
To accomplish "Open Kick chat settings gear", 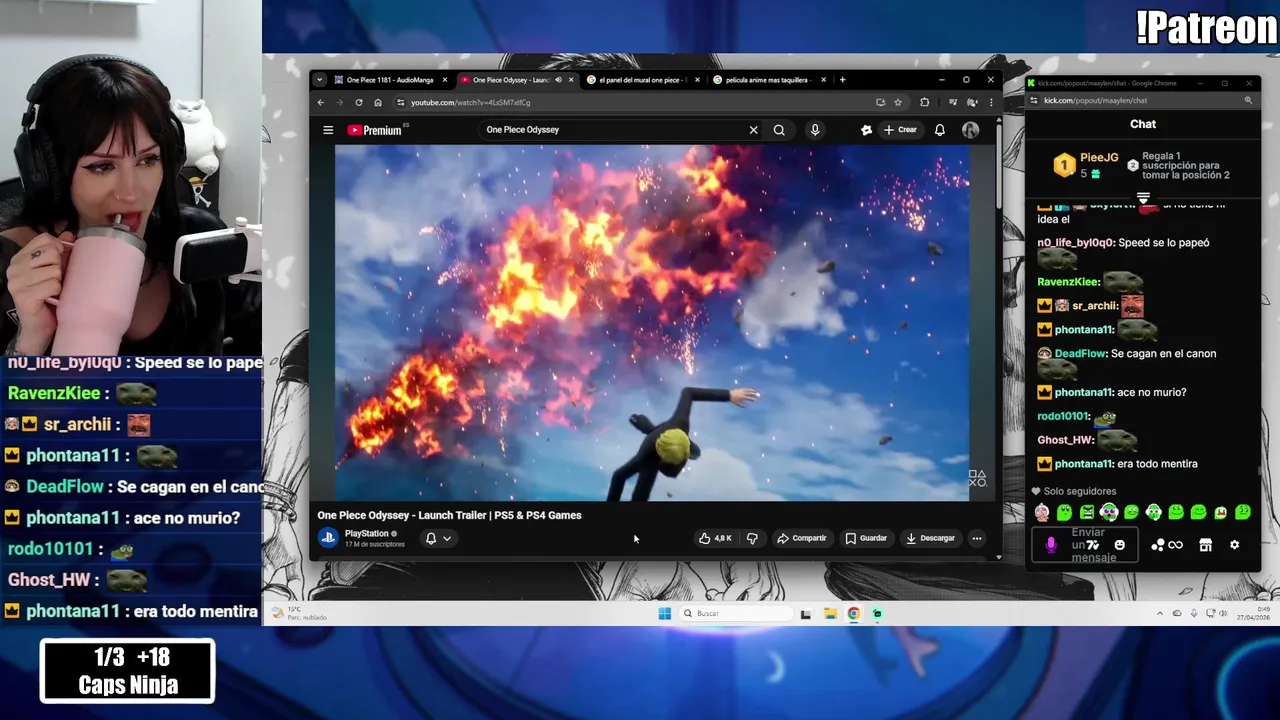I will [1234, 545].
